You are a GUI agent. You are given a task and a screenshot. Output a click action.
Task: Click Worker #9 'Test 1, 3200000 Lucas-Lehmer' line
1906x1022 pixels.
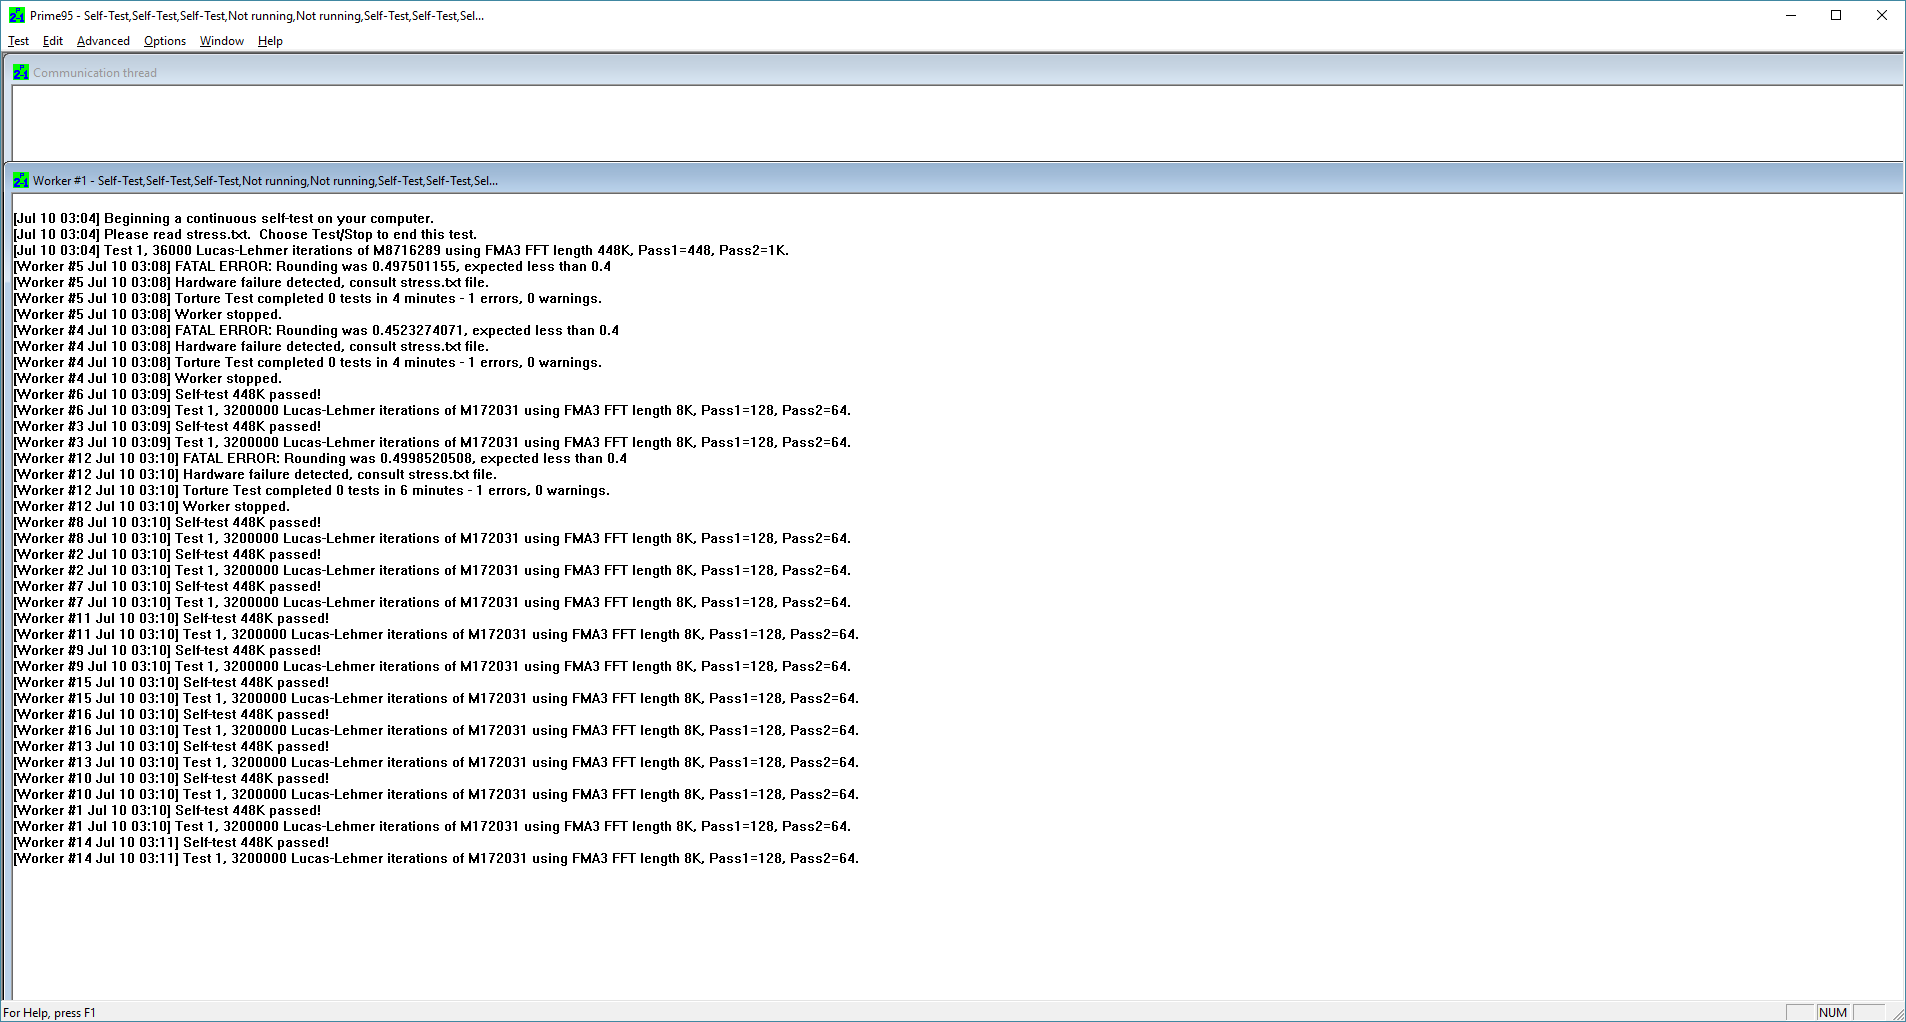tap(432, 666)
